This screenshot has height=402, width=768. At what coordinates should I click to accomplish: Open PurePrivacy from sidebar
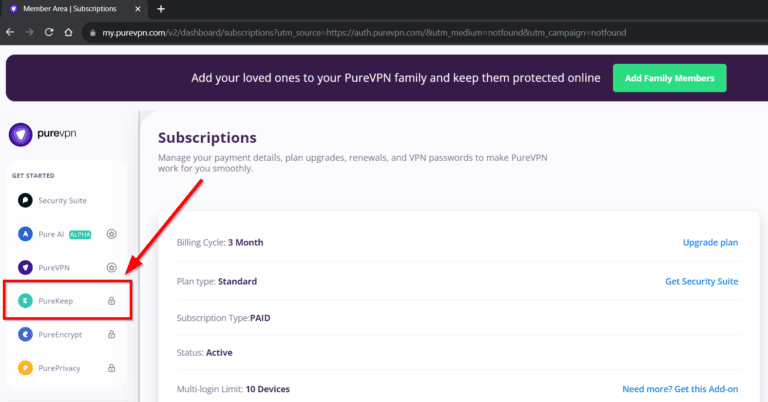pos(59,368)
